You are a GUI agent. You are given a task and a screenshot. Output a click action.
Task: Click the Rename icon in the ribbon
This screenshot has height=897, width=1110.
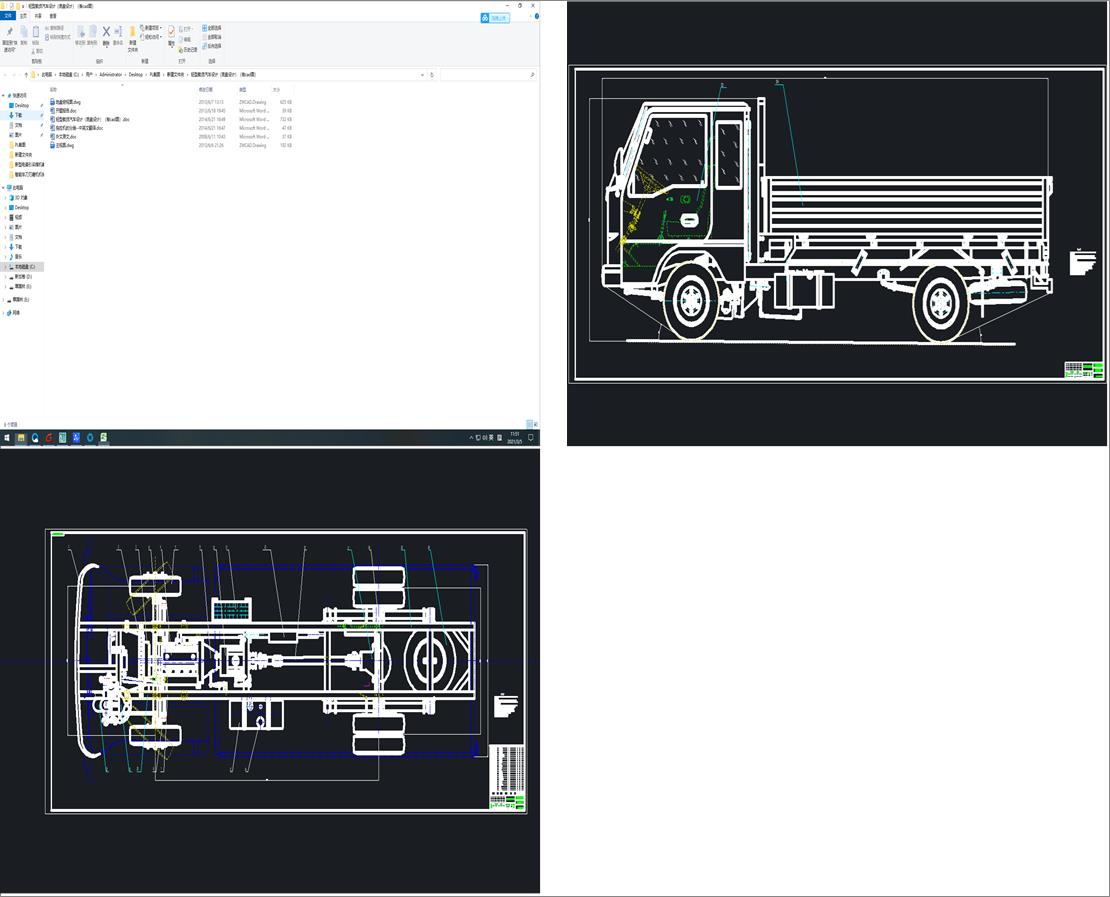click(118, 32)
